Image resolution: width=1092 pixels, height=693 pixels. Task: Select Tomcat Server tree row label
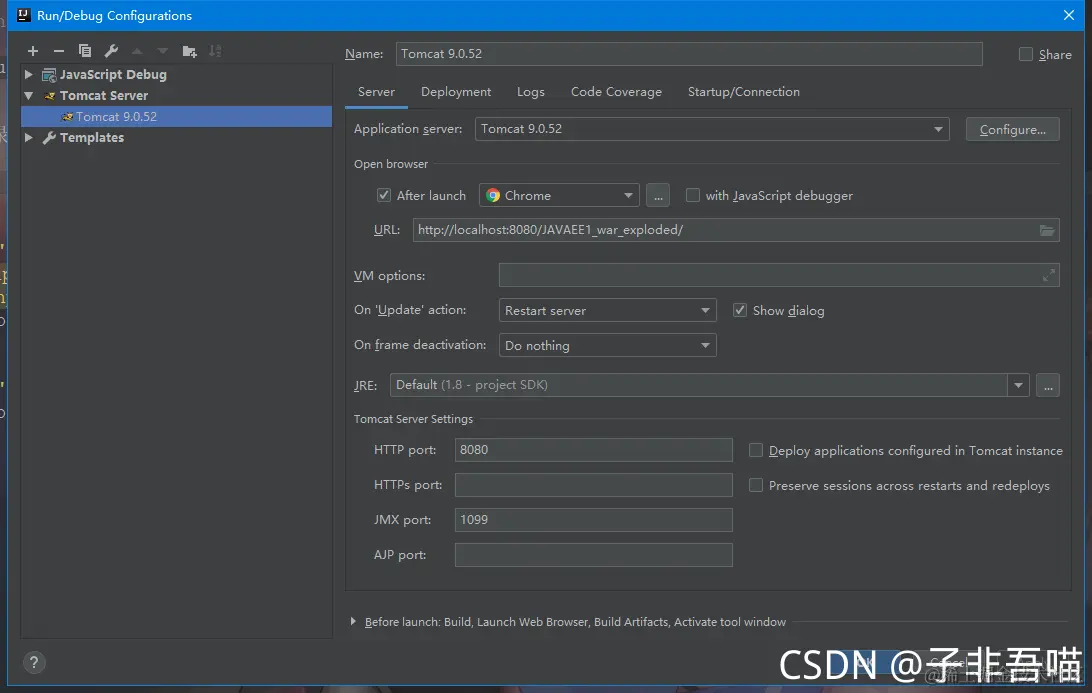[x=104, y=95]
